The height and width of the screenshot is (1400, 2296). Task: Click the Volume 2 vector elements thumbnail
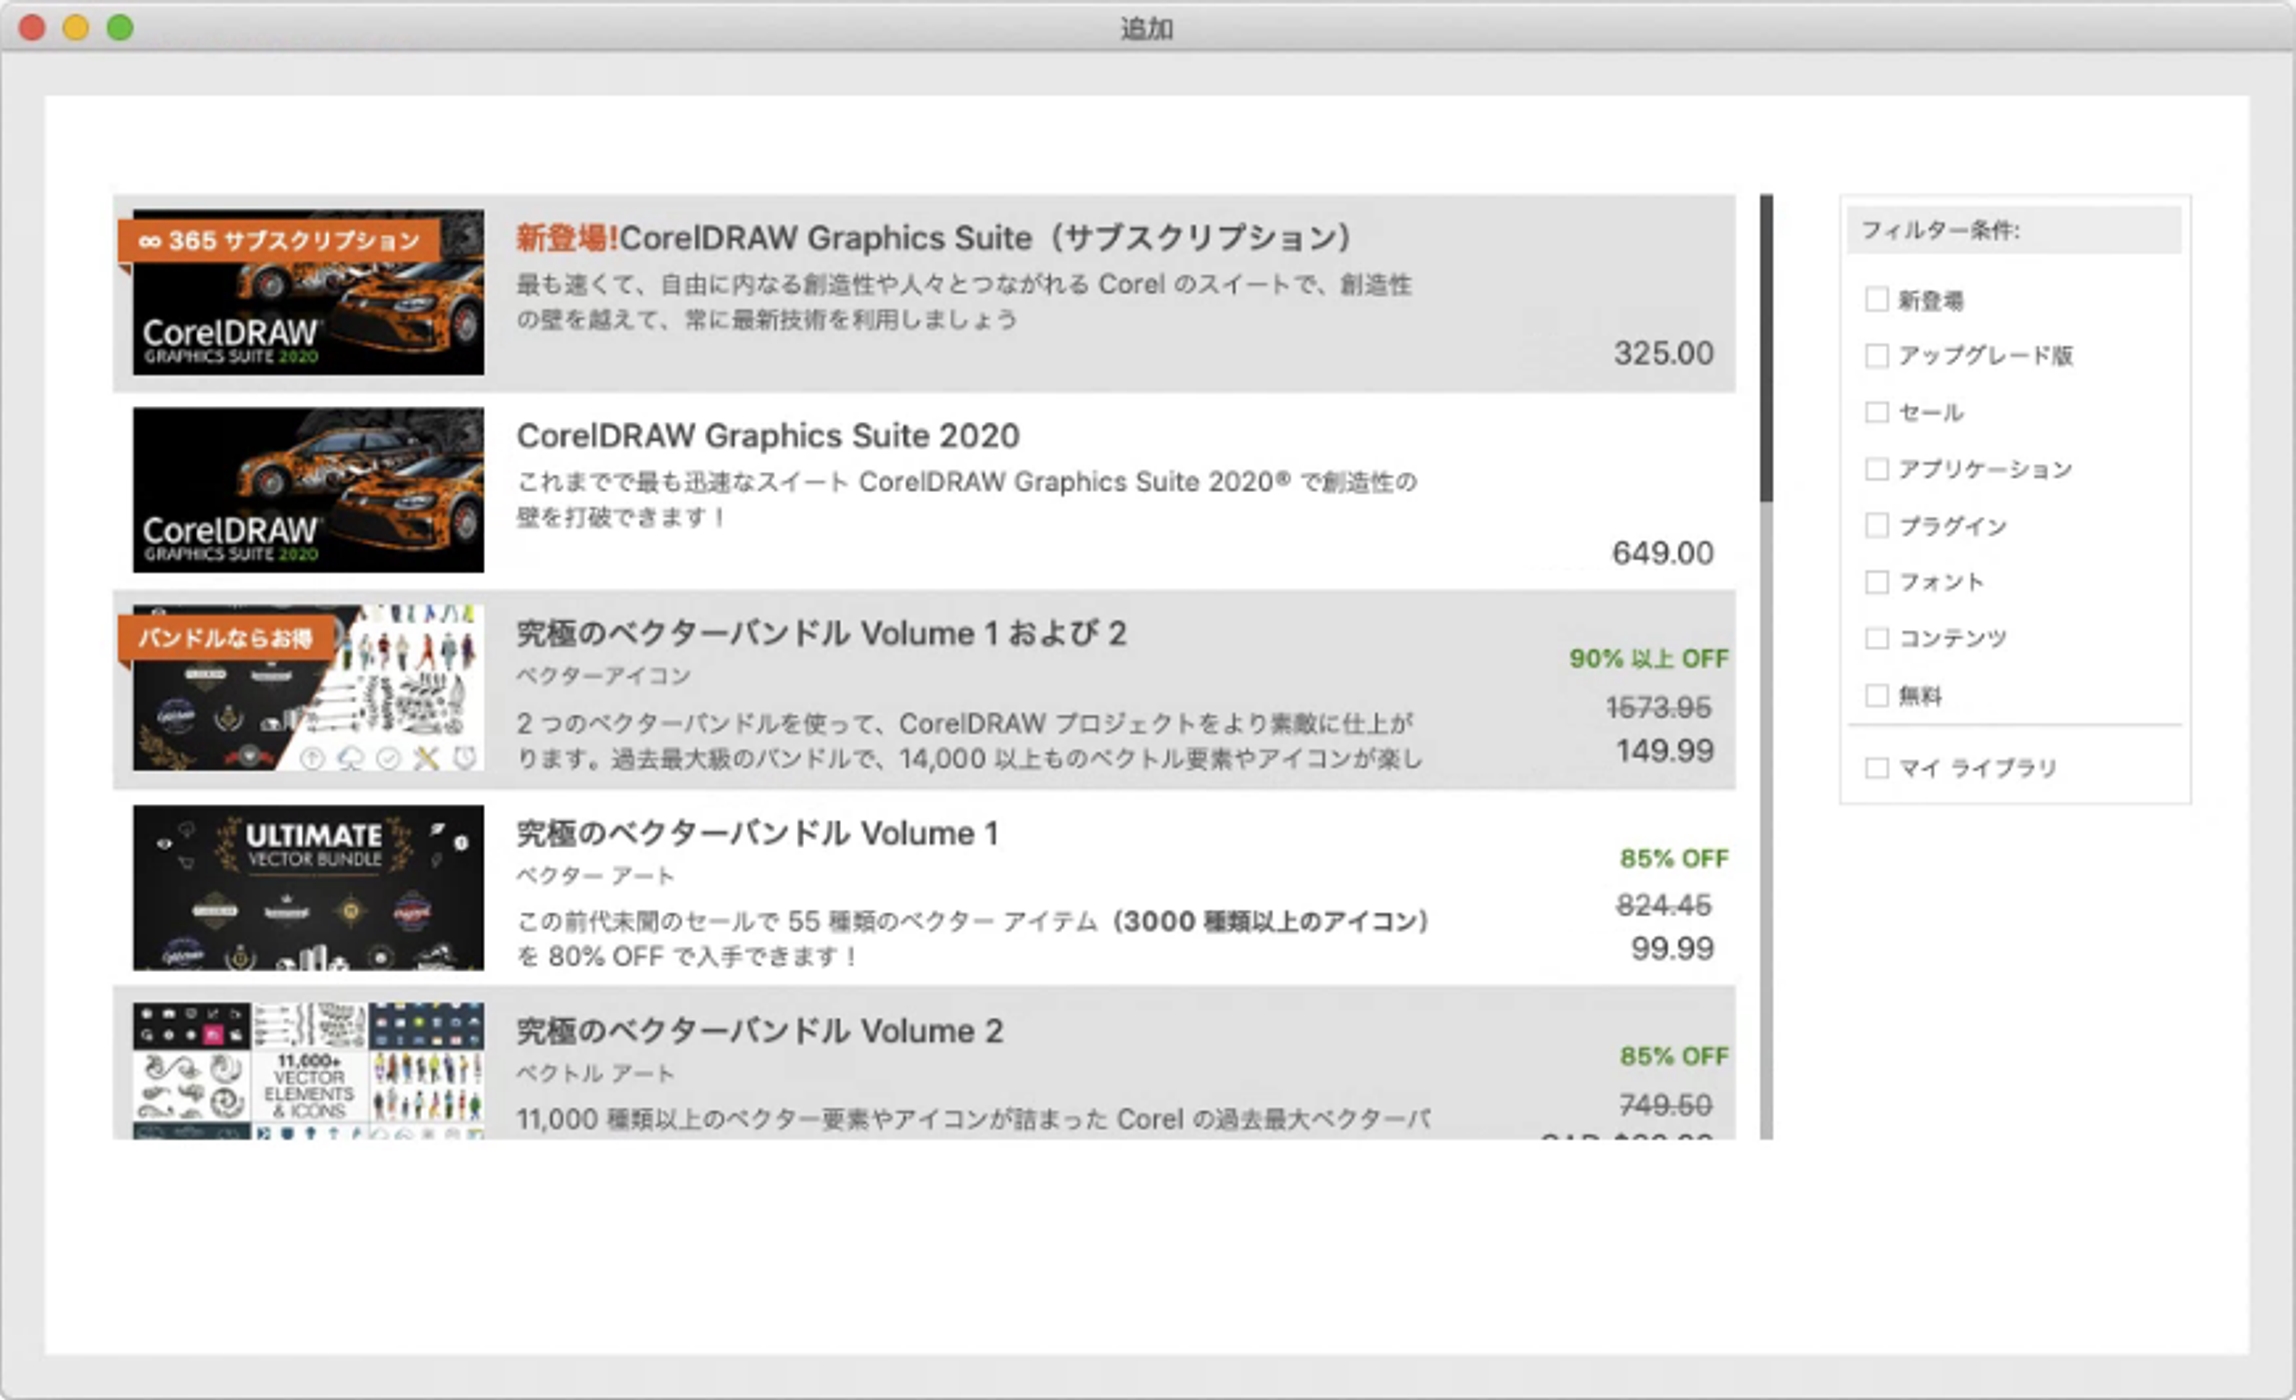point(308,1070)
